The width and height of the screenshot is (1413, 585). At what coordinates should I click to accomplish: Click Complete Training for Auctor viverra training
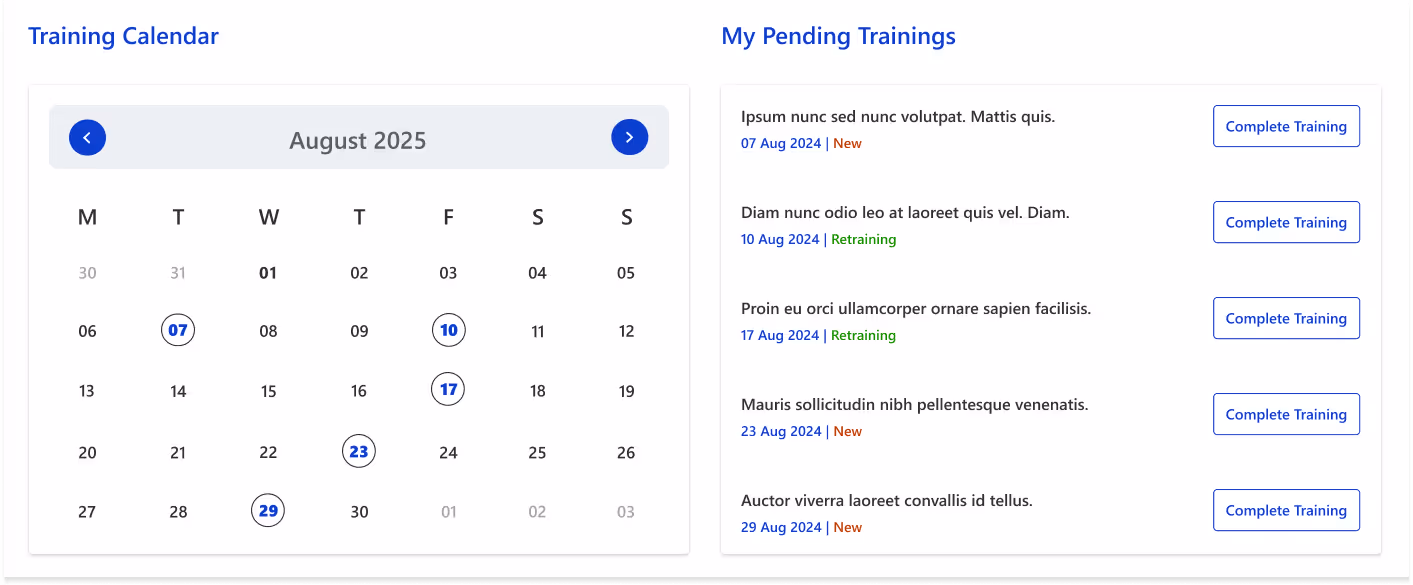coord(1286,510)
